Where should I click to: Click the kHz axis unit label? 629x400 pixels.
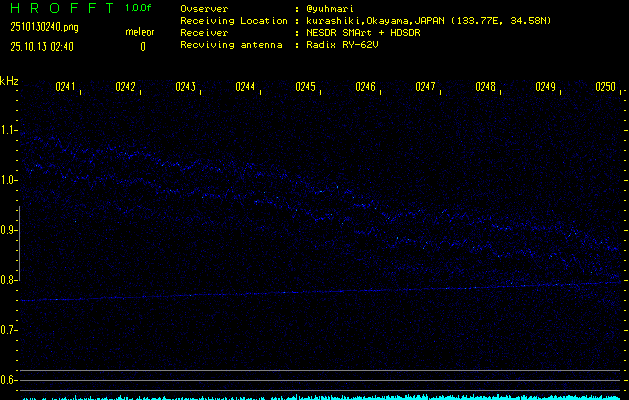click(x=9, y=81)
